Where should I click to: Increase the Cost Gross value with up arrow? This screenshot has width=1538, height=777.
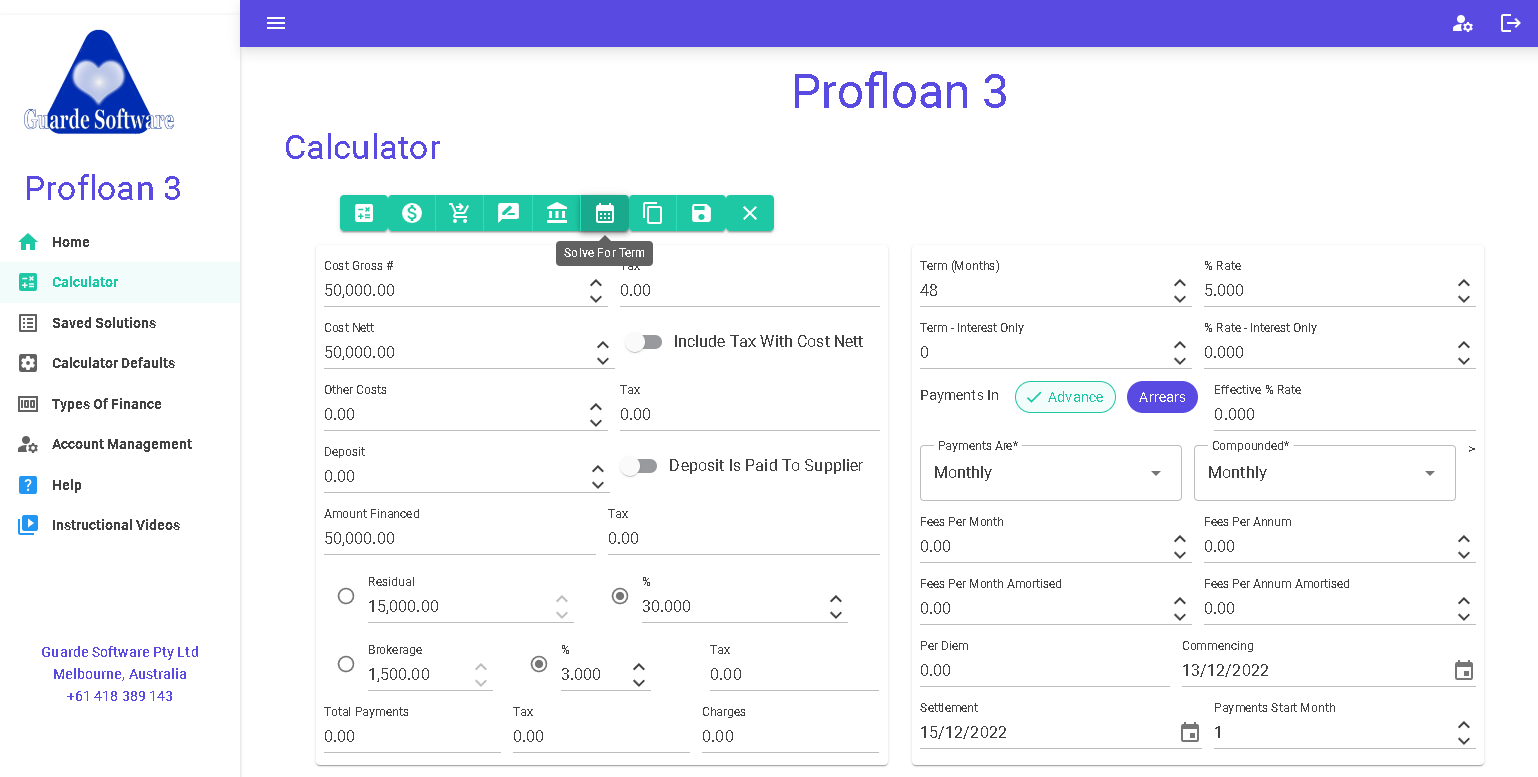coord(596,284)
